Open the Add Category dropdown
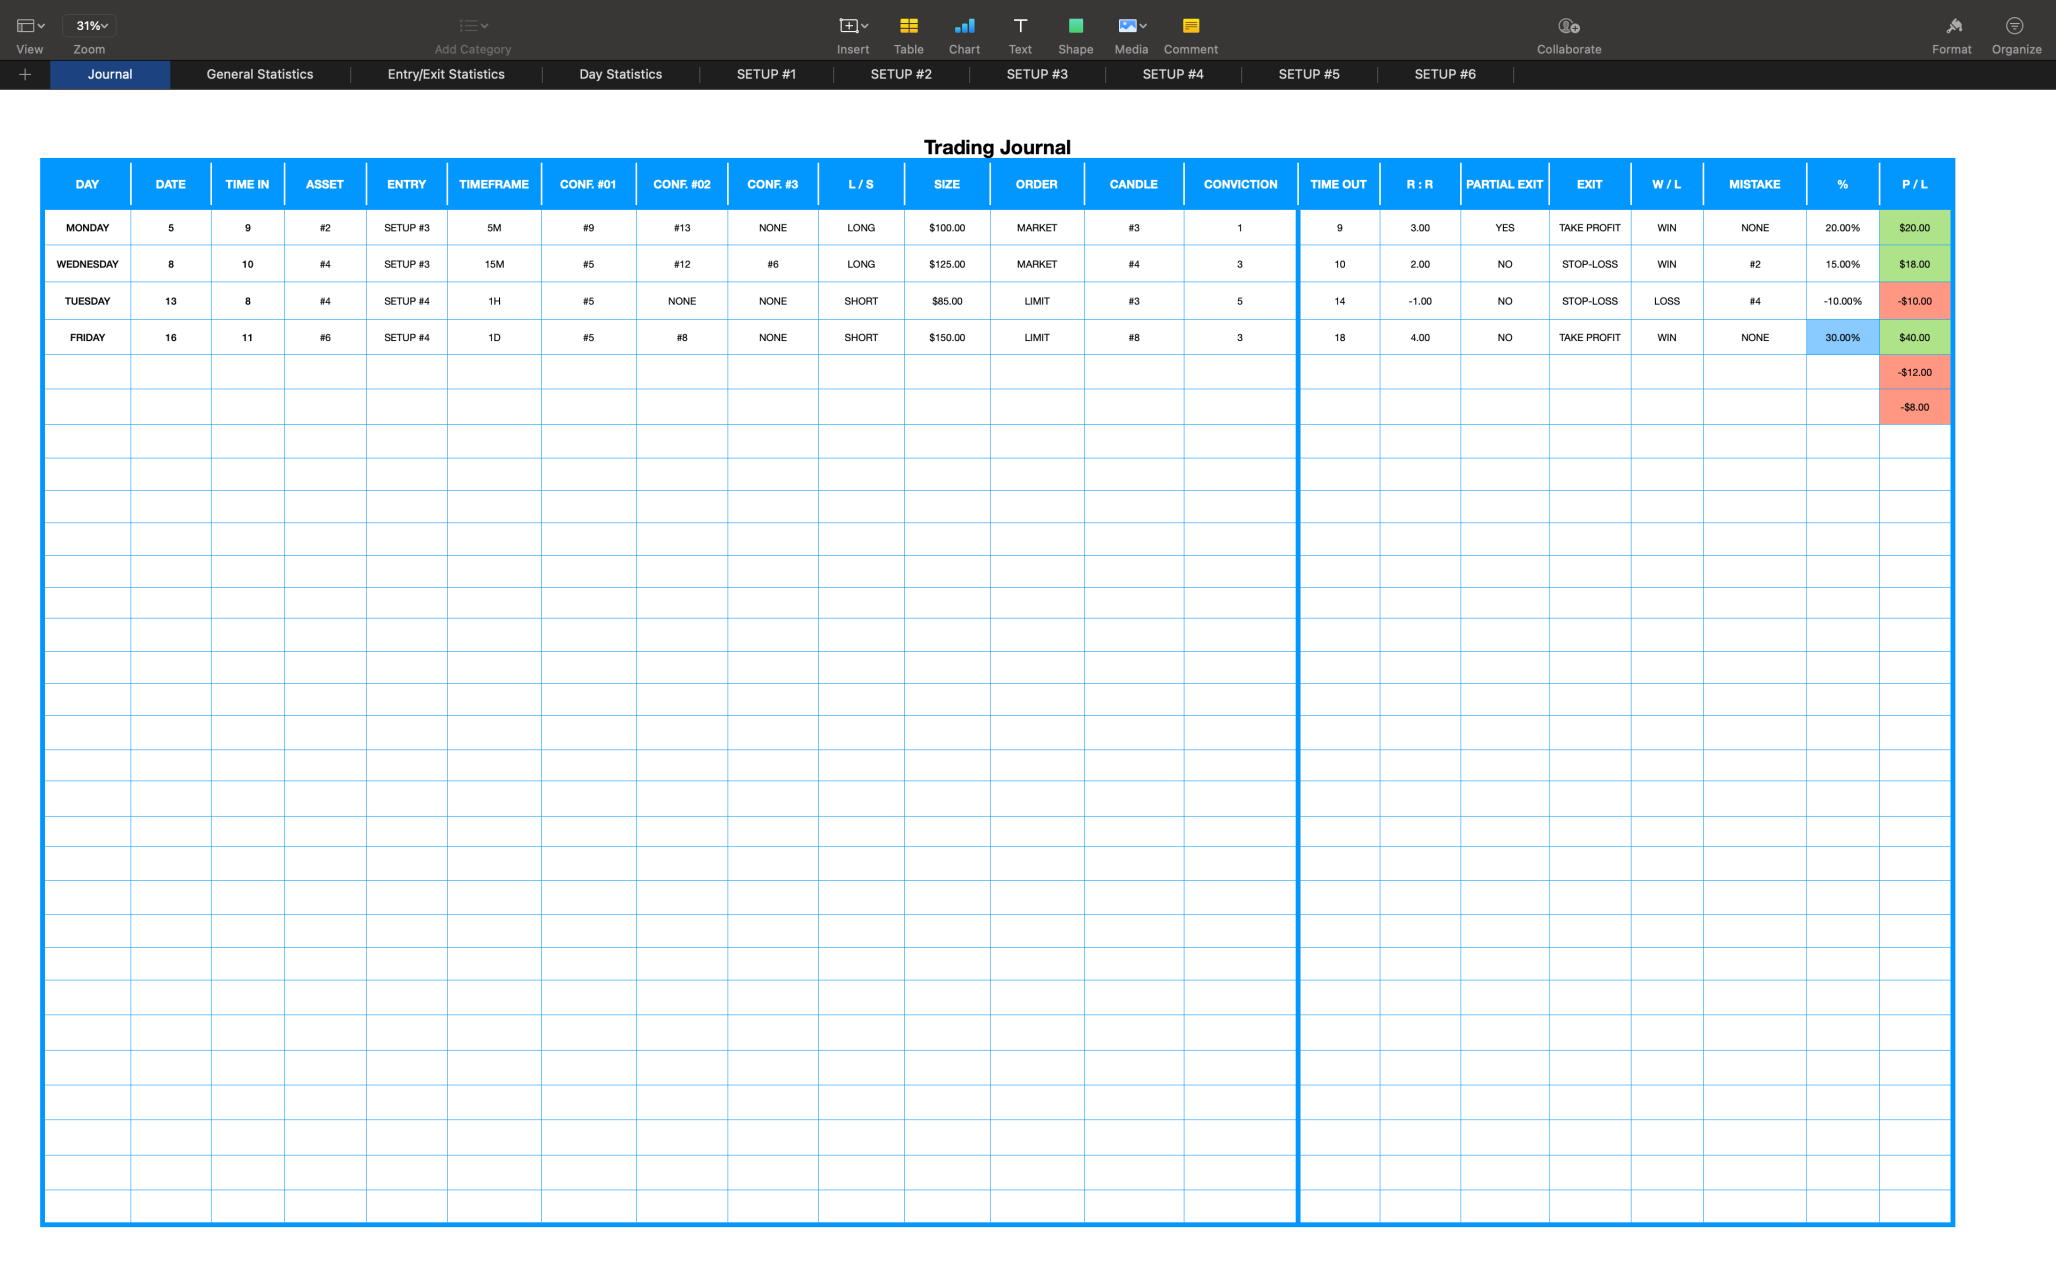Viewport: 2056px width, 1285px height. (x=473, y=27)
